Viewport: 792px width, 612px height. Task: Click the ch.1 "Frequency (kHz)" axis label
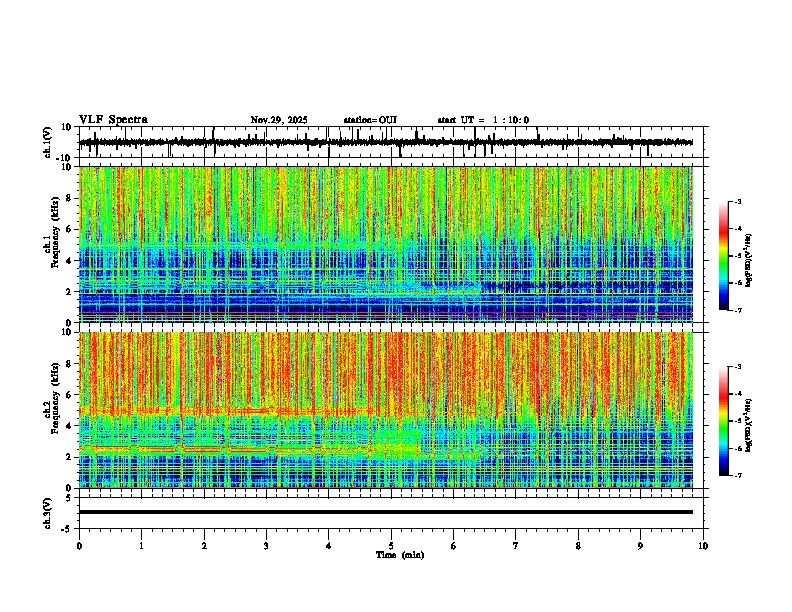55,232
